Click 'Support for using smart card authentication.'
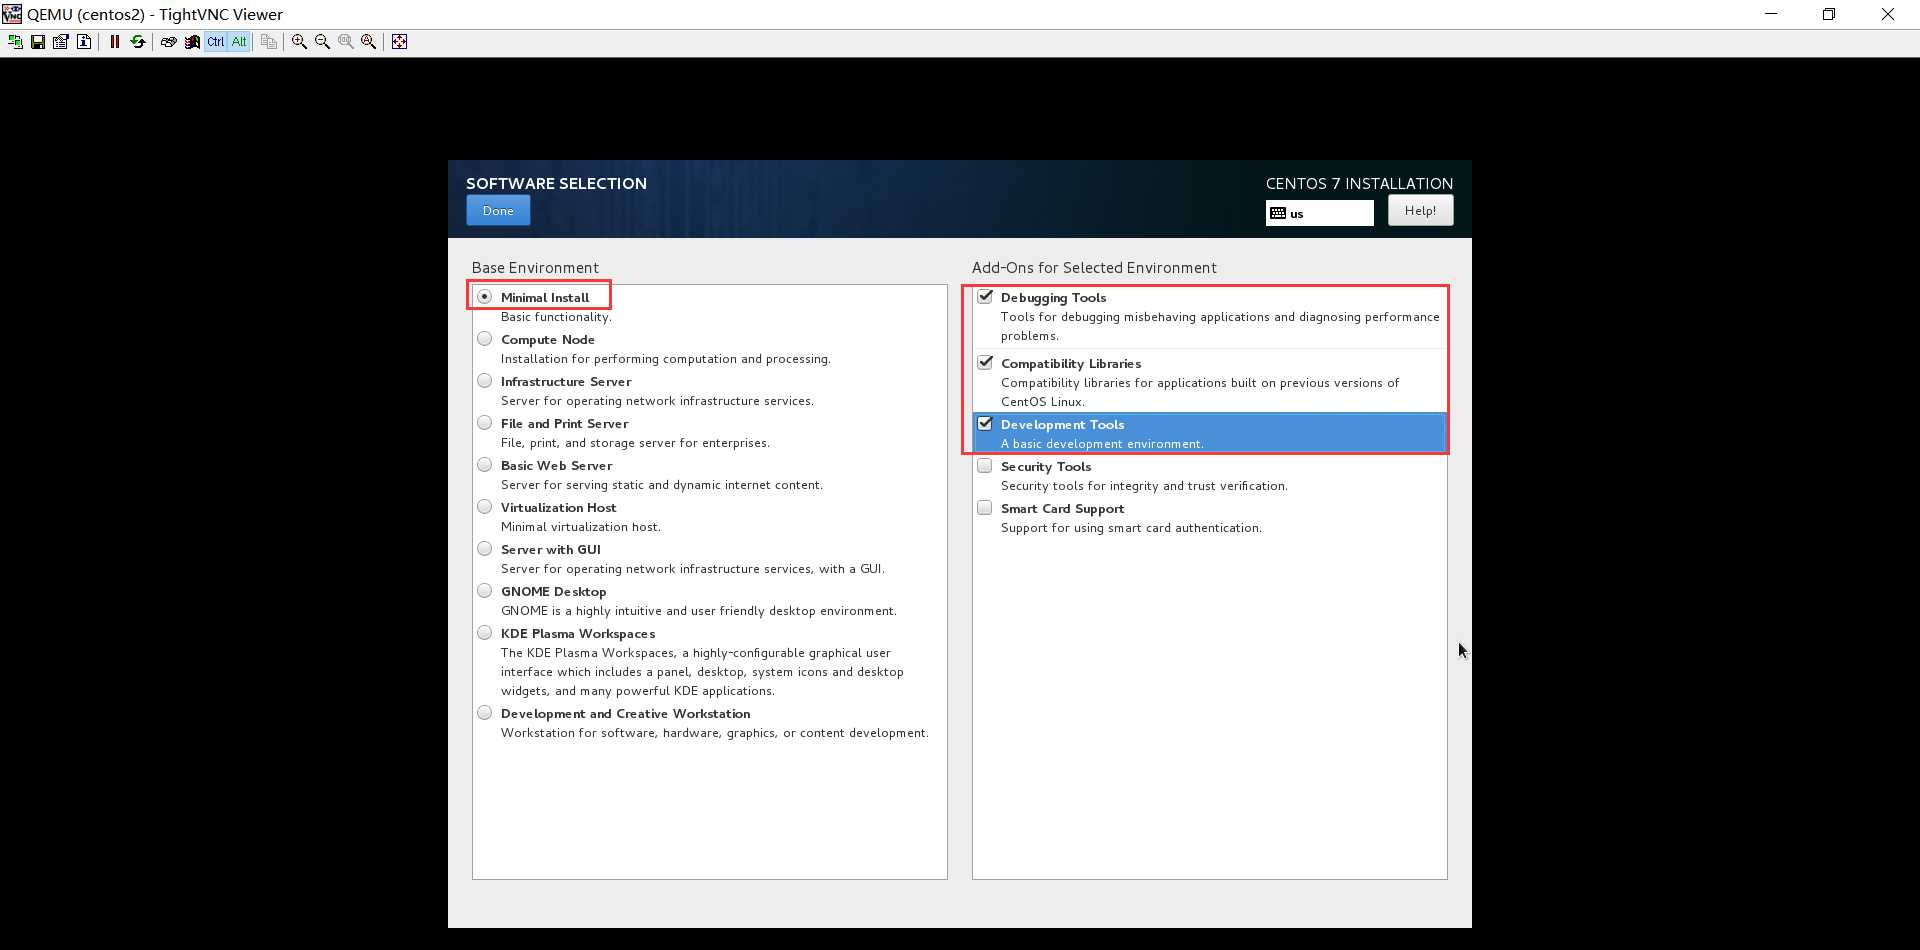This screenshot has height=950, width=1920. (1131, 528)
